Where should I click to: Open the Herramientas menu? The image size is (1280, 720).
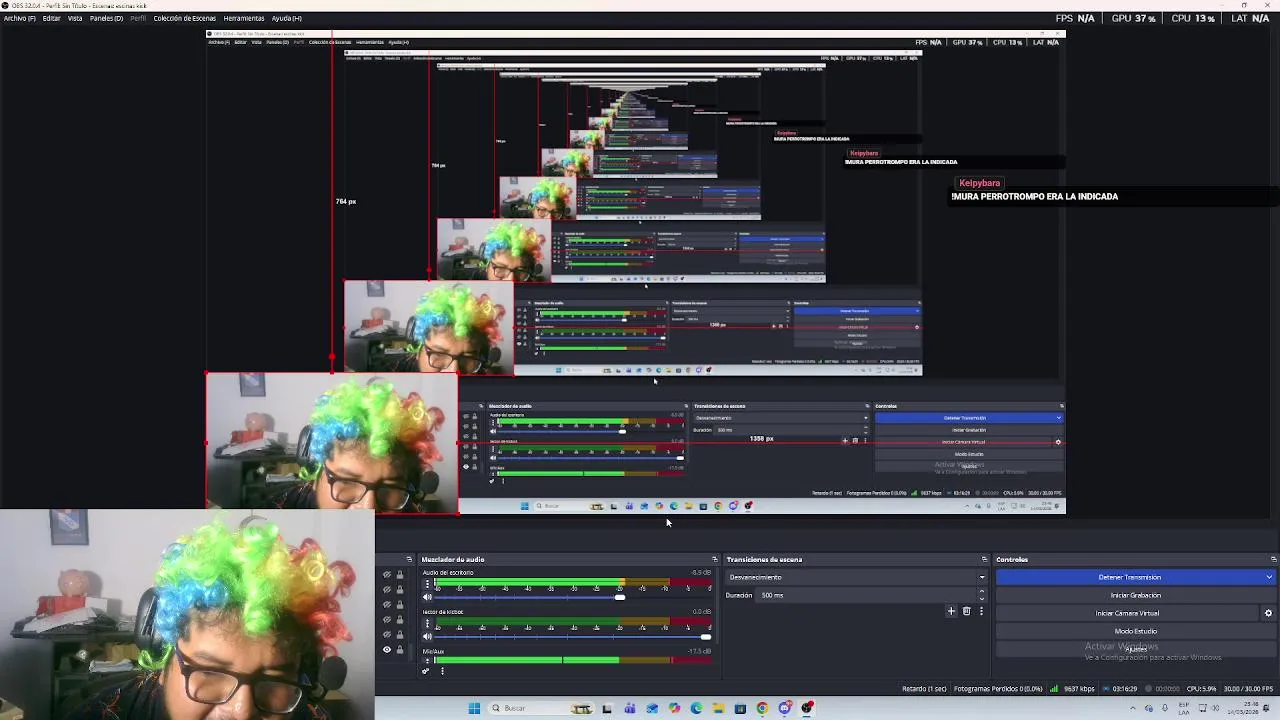click(x=244, y=18)
